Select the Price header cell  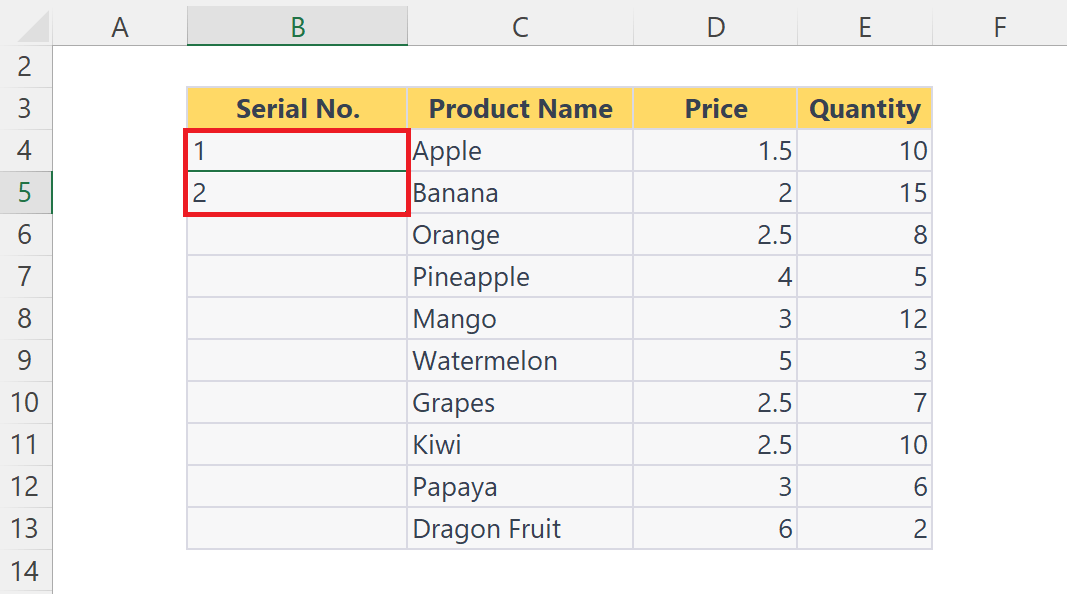pyautogui.click(x=715, y=108)
